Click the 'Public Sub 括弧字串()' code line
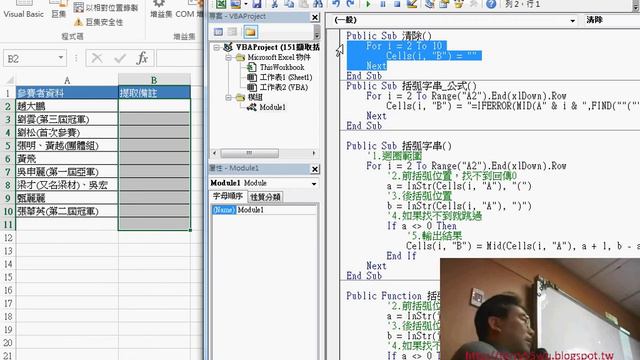The width and height of the screenshot is (640, 360). click(x=399, y=146)
